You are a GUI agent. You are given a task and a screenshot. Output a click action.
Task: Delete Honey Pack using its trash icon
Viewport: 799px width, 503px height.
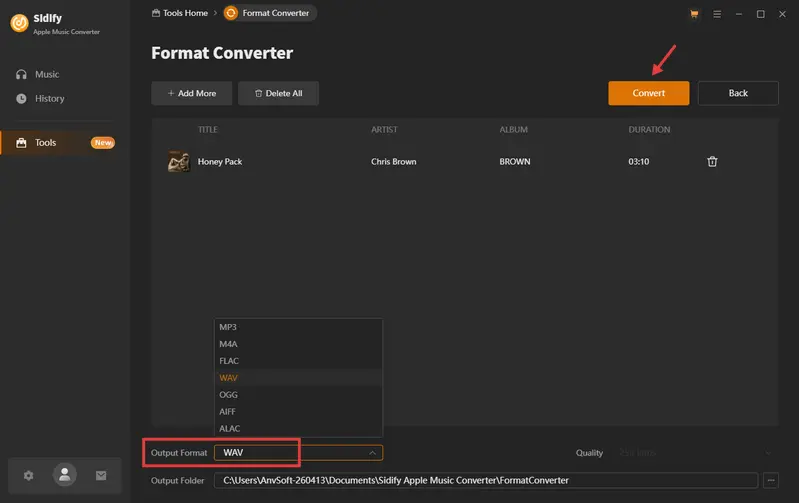click(712, 162)
